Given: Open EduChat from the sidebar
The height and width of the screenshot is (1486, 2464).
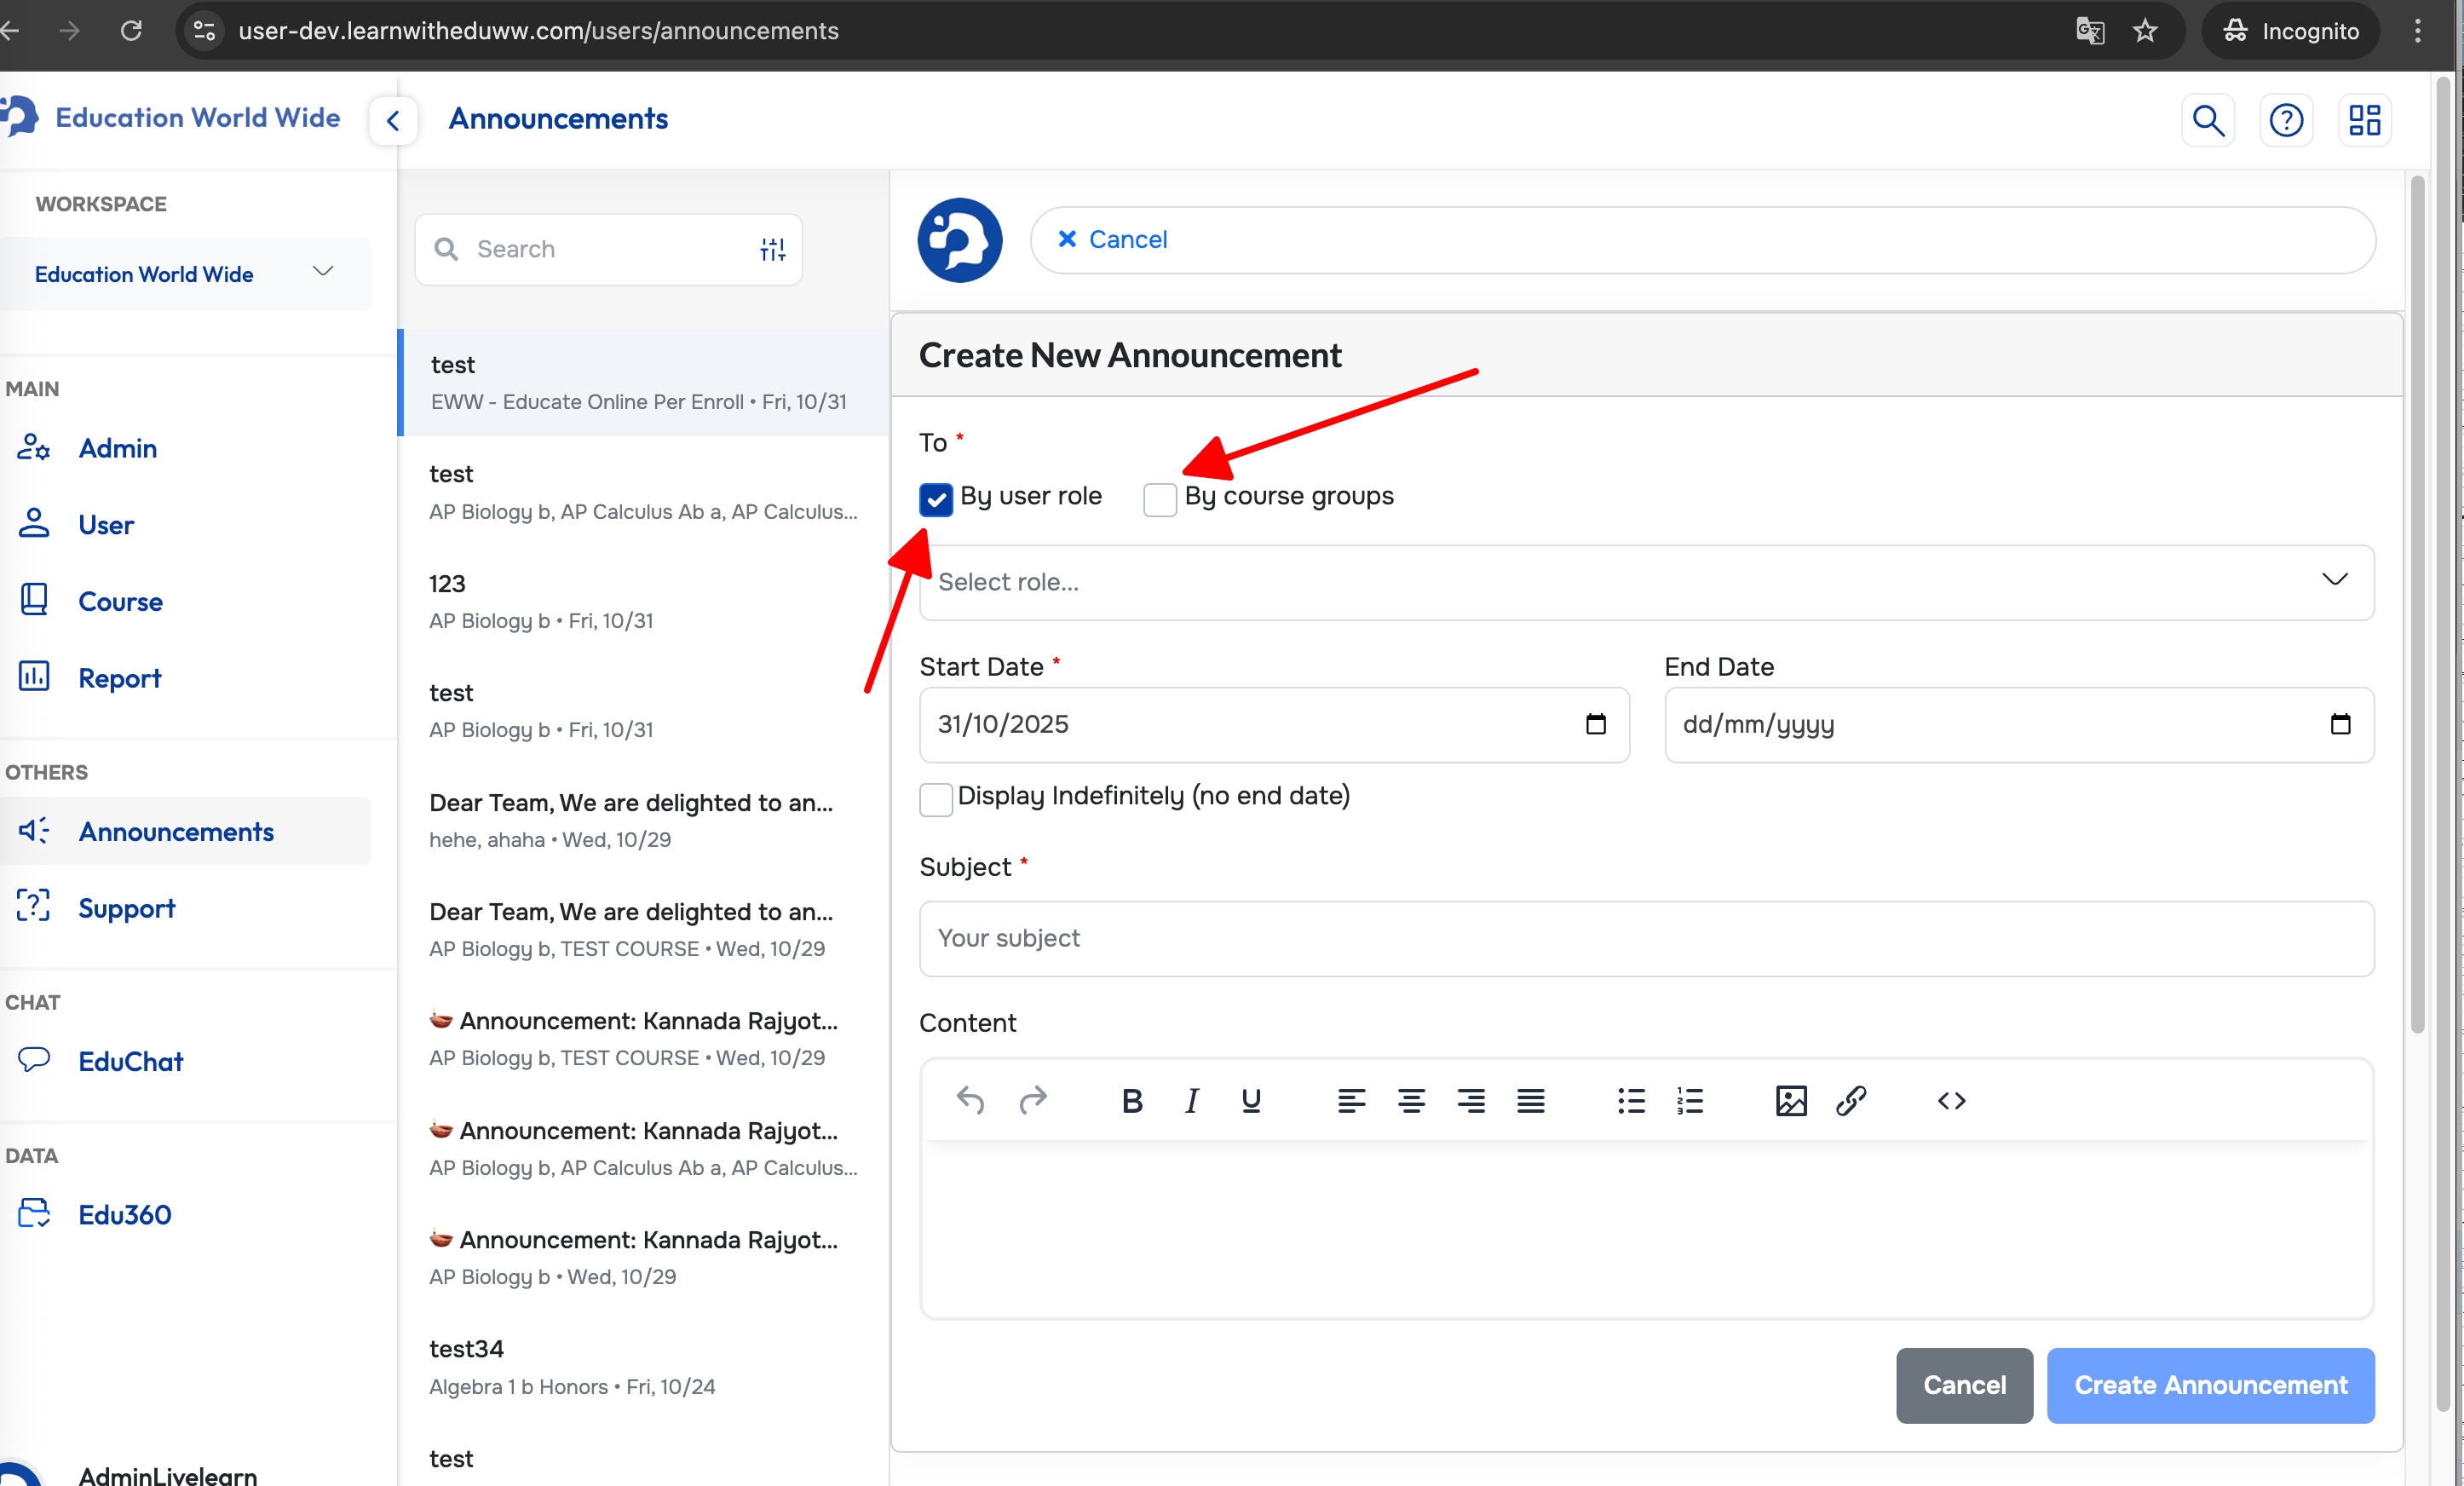Looking at the screenshot, I should (x=130, y=1061).
